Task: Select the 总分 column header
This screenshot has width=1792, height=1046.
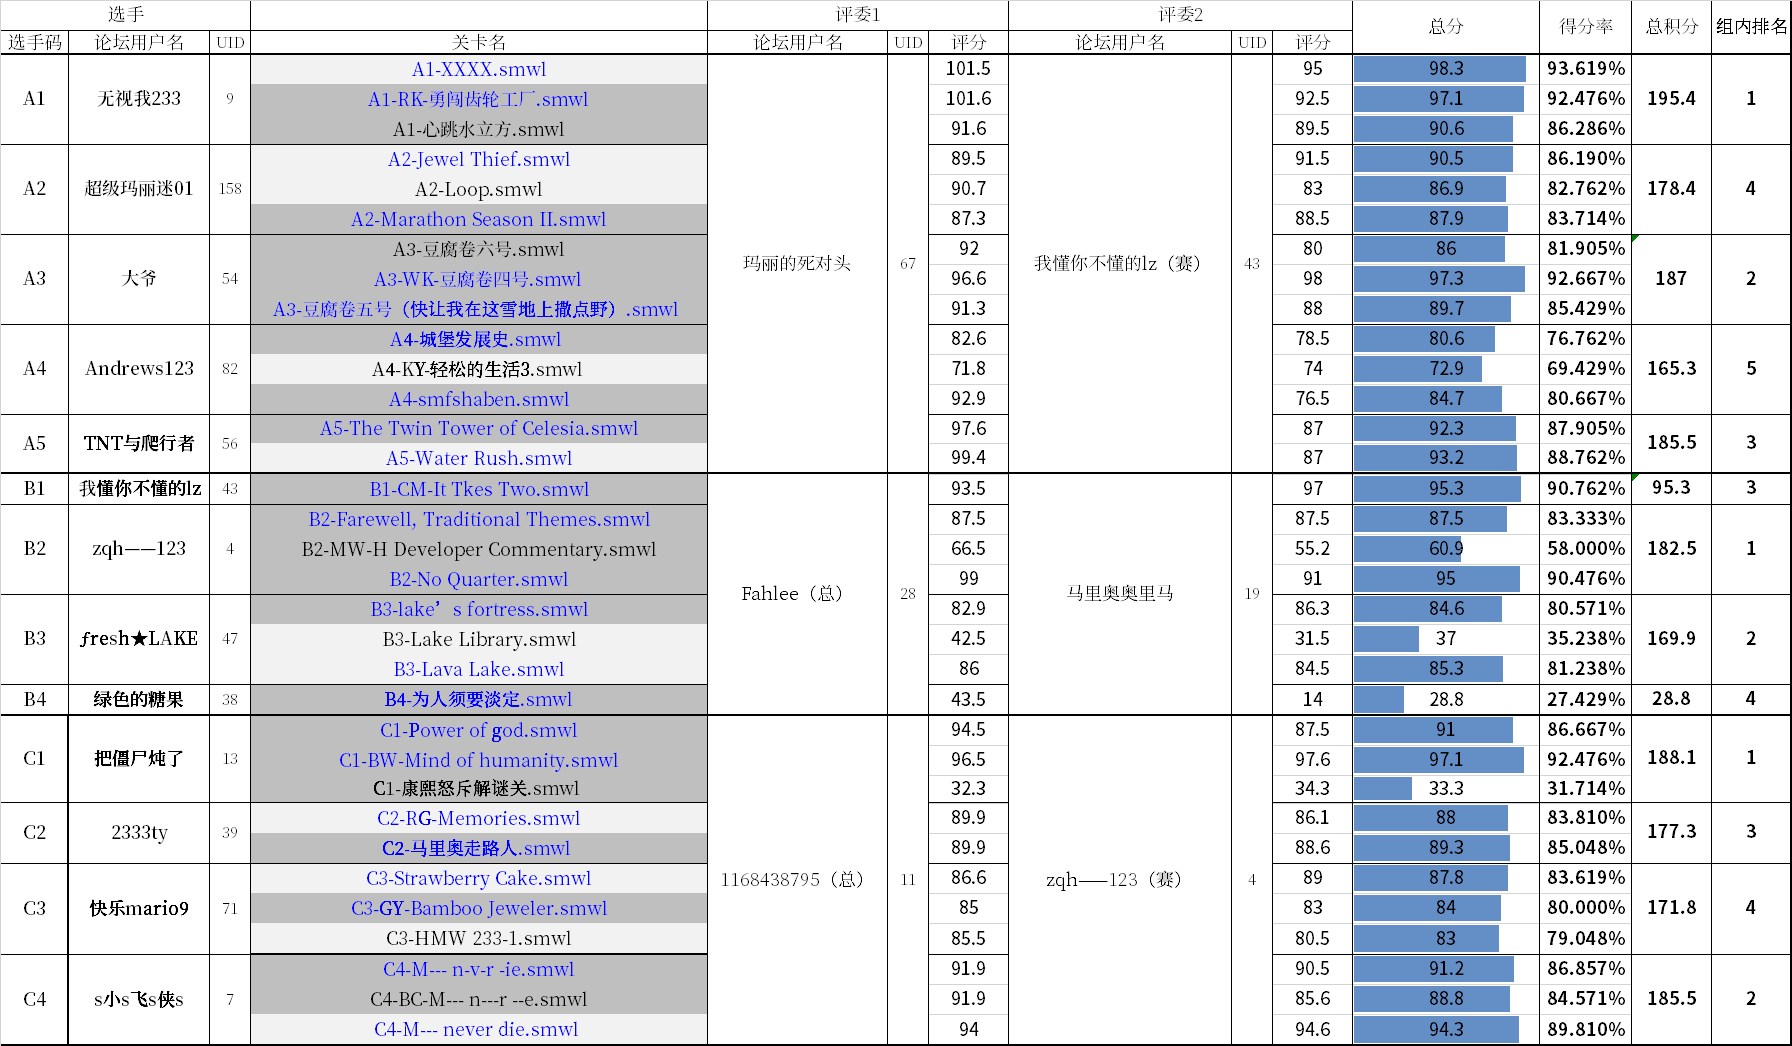Action: (1446, 27)
